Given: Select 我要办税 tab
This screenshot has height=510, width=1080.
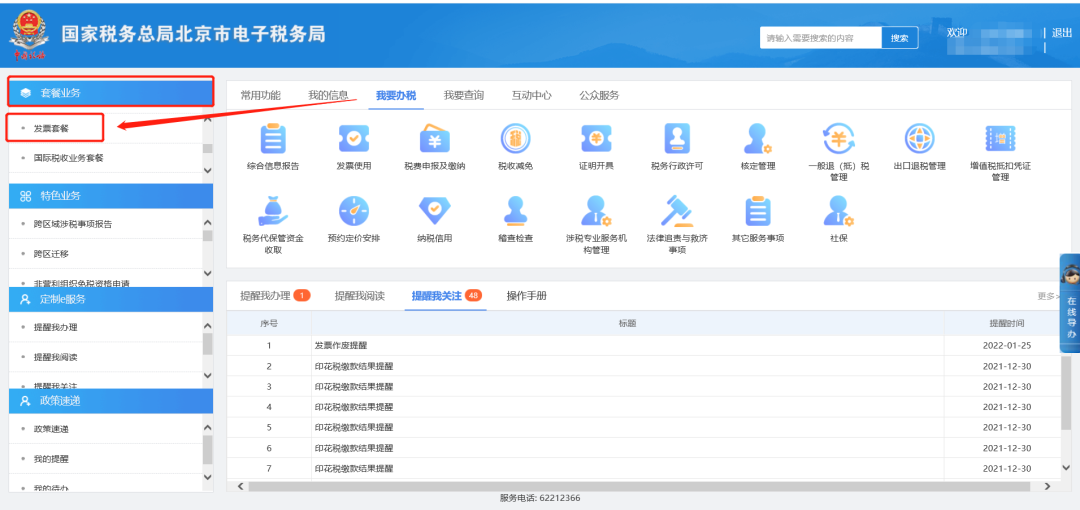Looking at the screenshot, I should [x=396, y=96].
